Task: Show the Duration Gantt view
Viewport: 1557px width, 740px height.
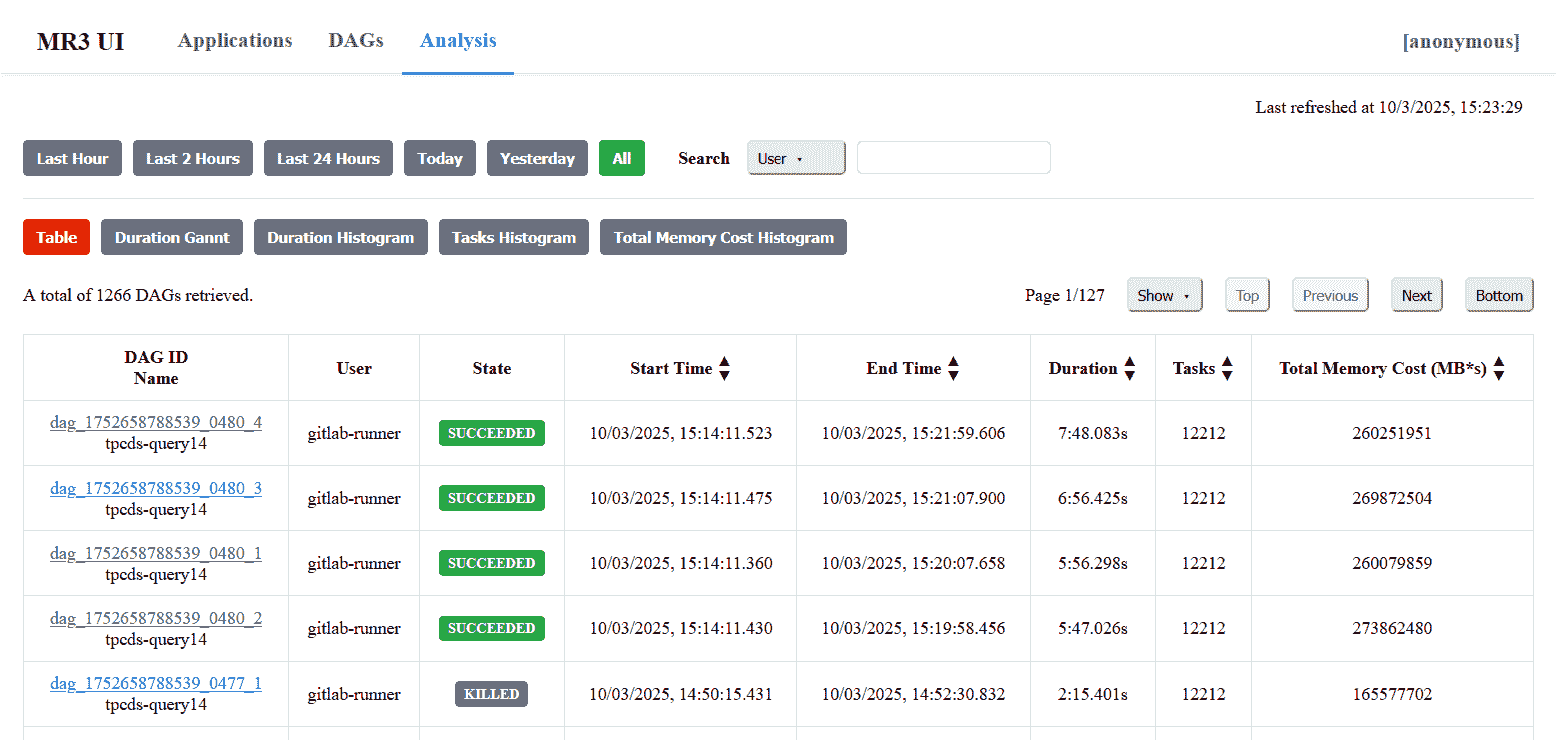Action: pyautogui.click(x=172, y=238)
